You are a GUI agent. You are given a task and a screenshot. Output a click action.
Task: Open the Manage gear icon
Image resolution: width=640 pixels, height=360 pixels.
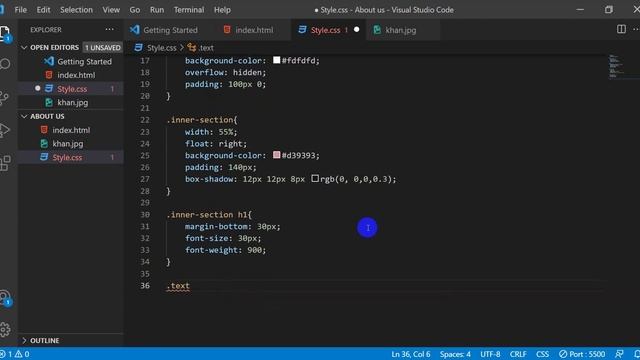pos(5,329)
